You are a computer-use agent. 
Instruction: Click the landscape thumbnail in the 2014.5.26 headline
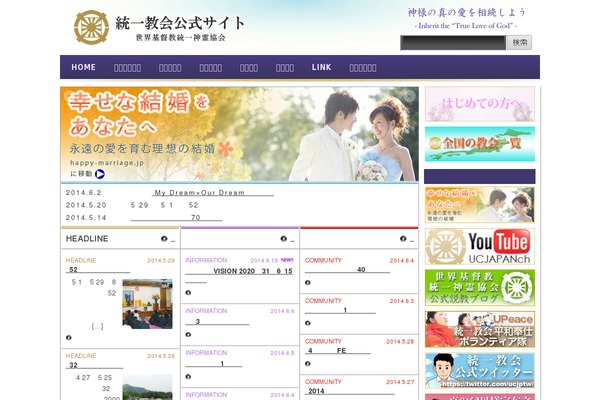click(147, 387)
